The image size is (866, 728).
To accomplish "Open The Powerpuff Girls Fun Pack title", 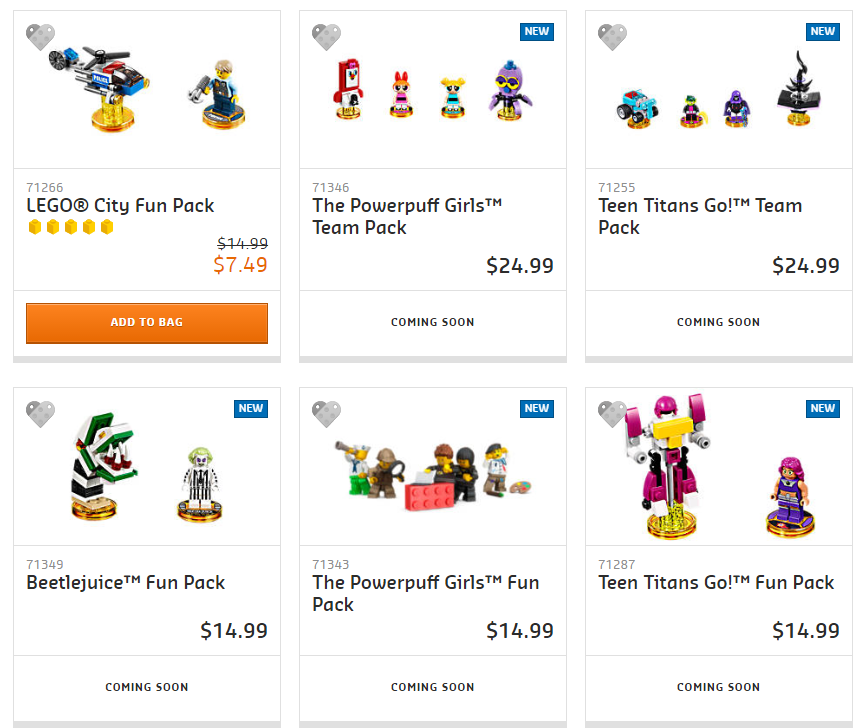I will coord(425,593).
